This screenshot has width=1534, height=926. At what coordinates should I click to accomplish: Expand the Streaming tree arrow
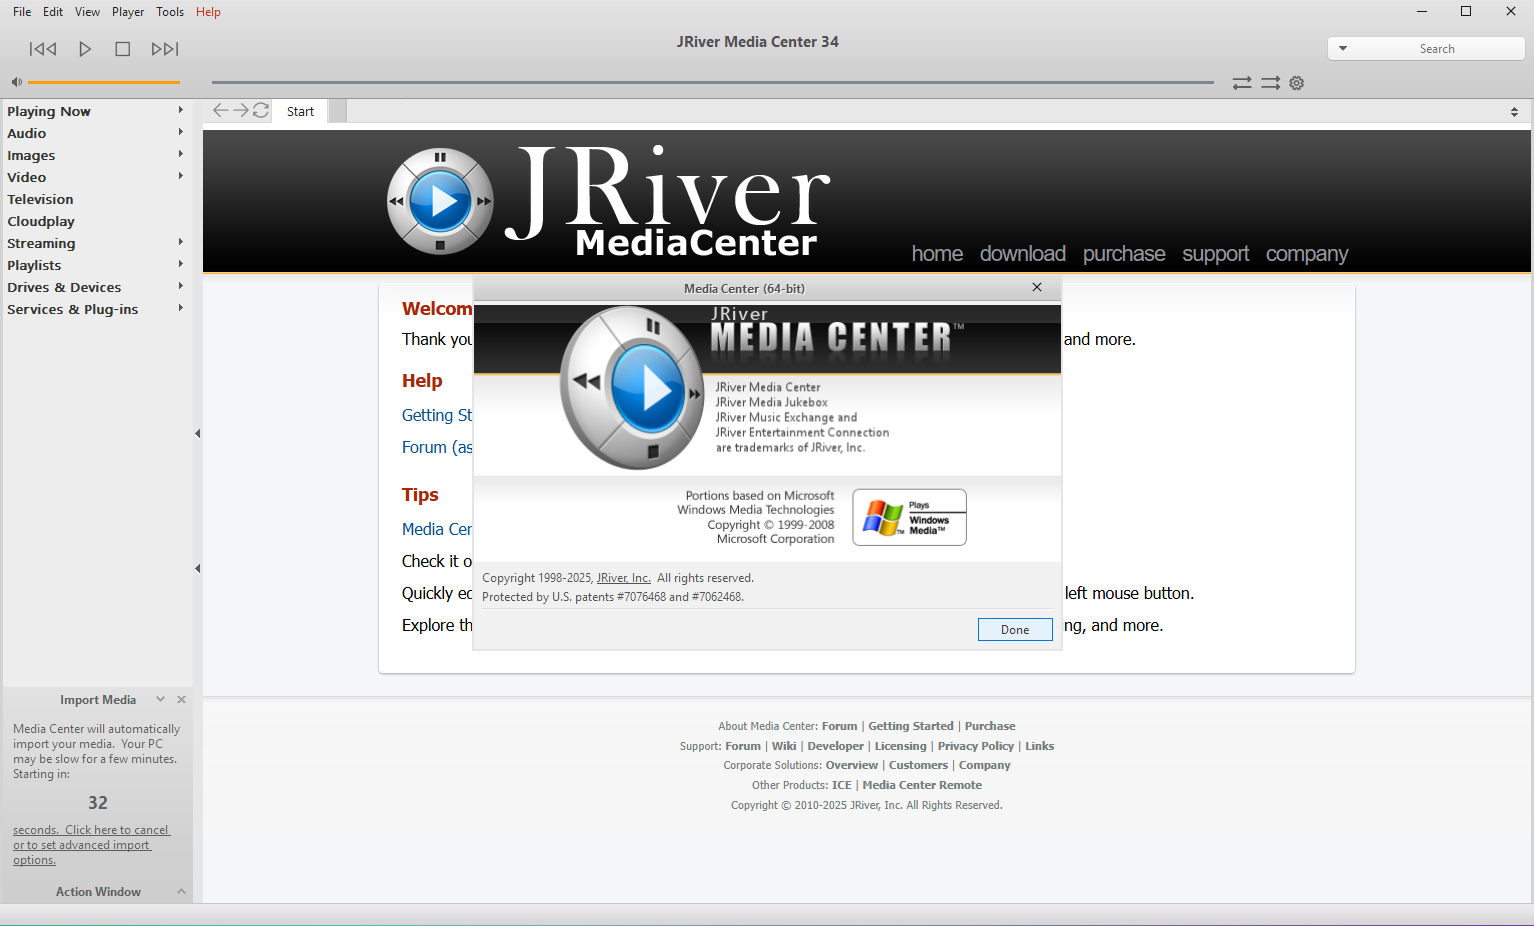(x=180, y=242)
